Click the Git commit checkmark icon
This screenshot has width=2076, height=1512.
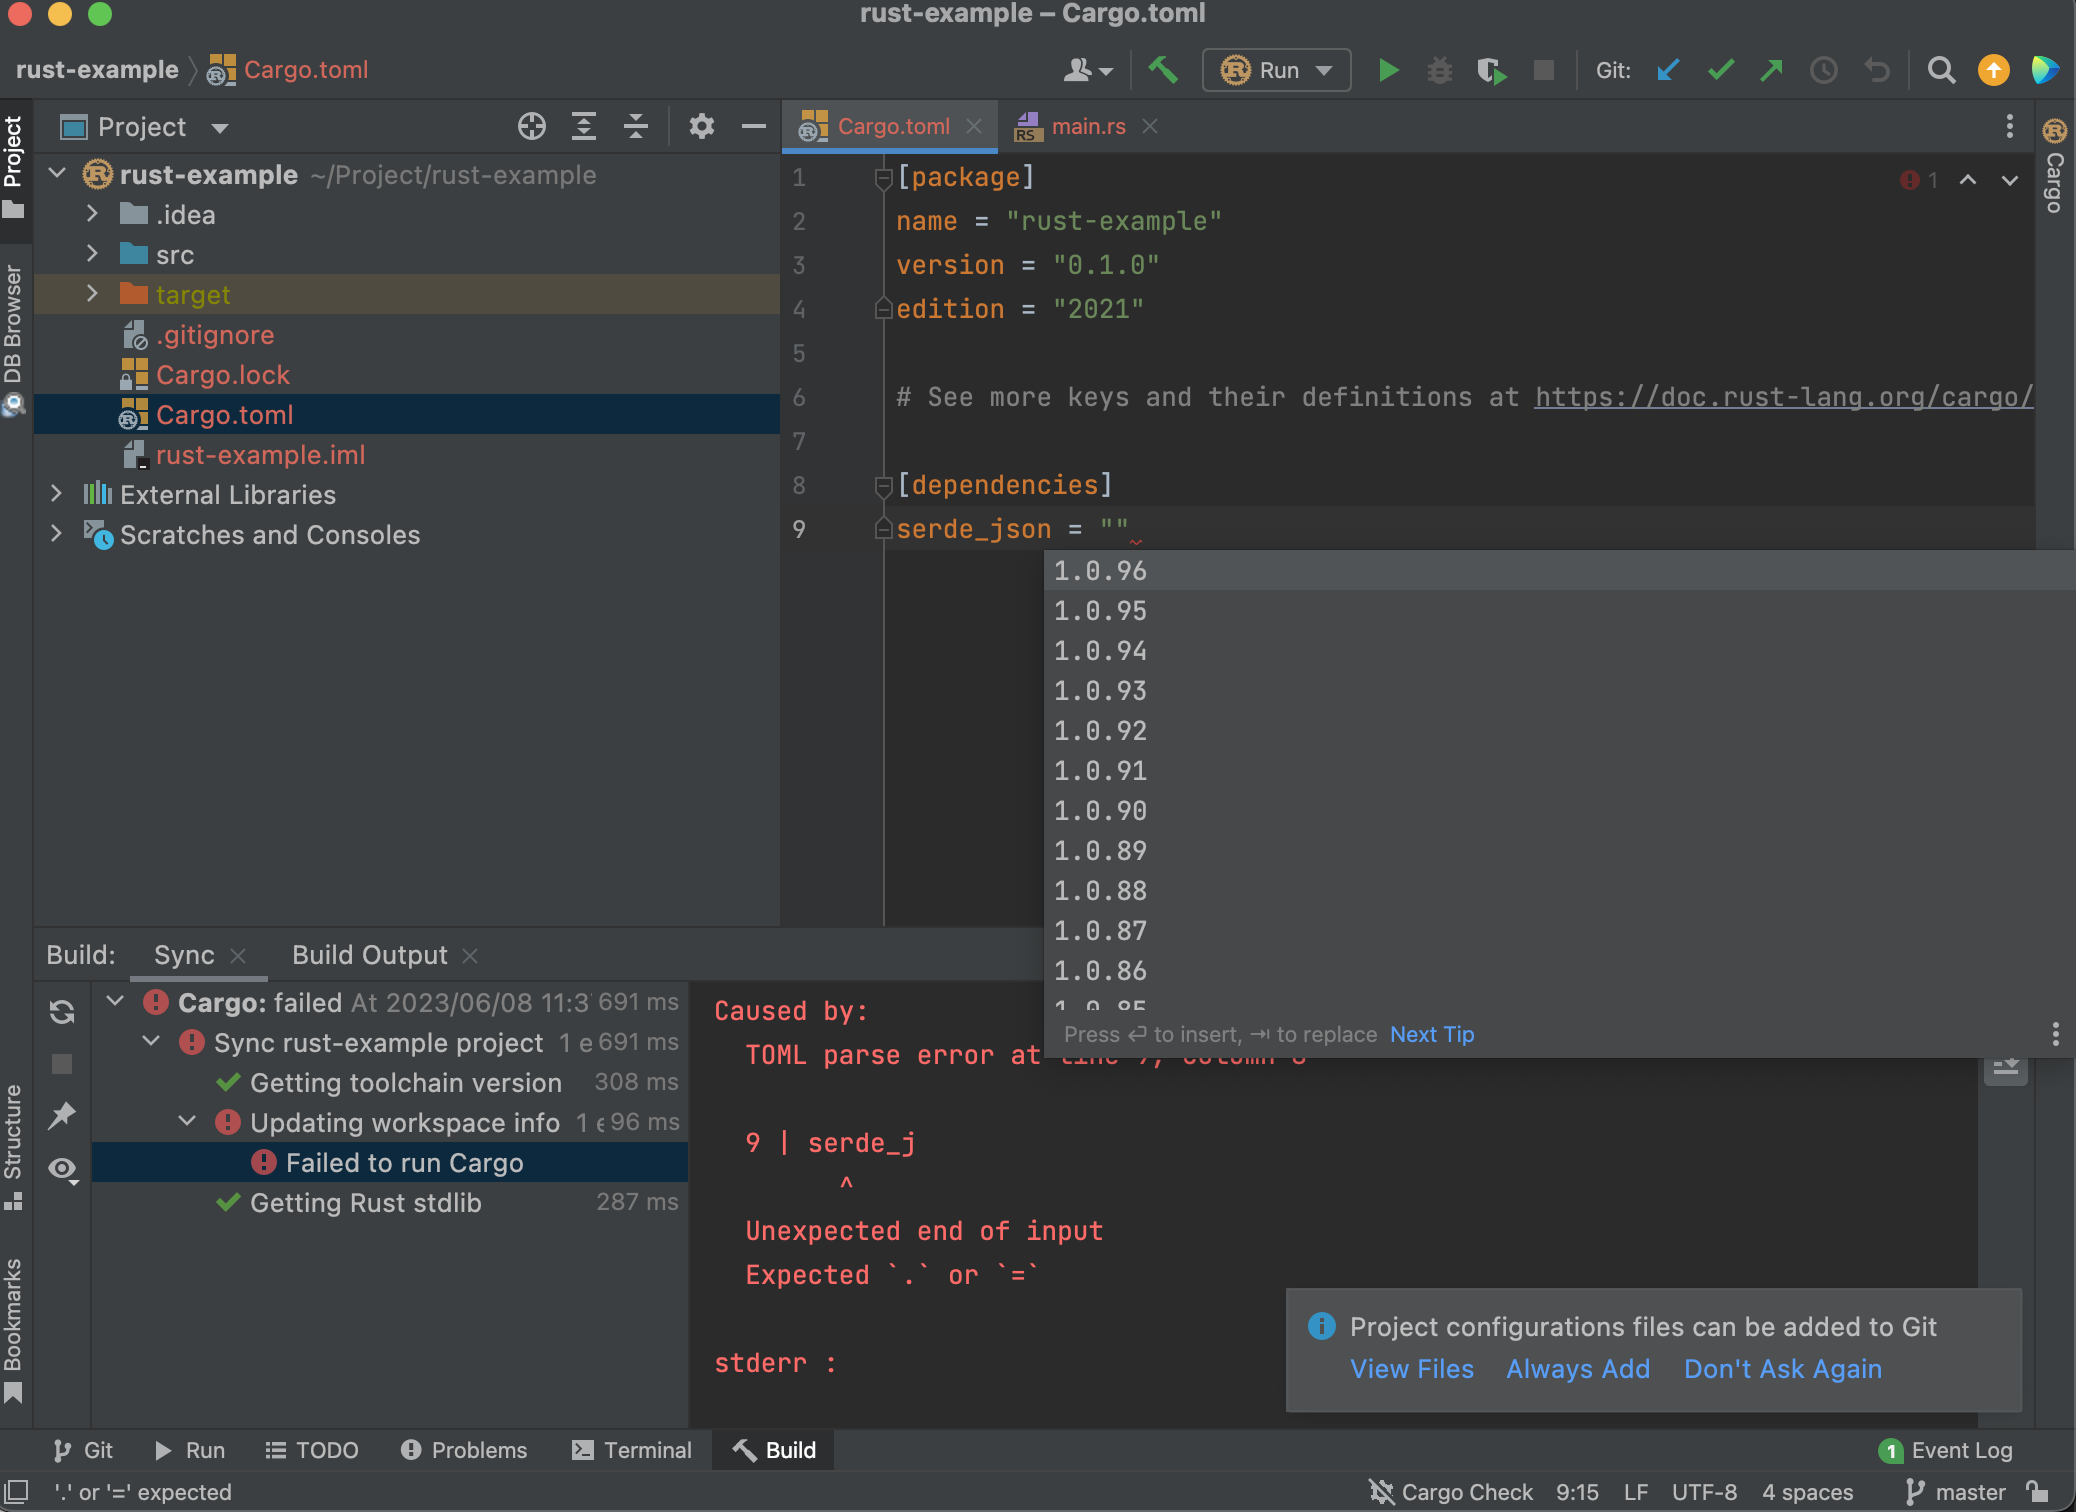pos(1720,70)
